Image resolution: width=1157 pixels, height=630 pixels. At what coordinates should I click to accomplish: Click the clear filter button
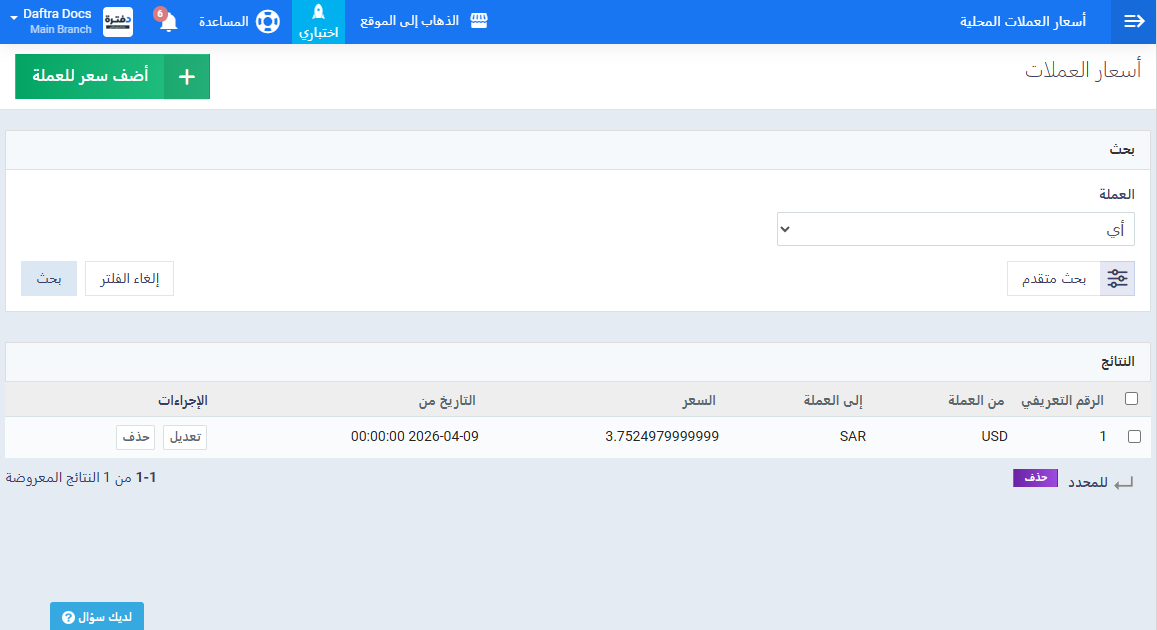pyautogui.click(x=129, y=279)
